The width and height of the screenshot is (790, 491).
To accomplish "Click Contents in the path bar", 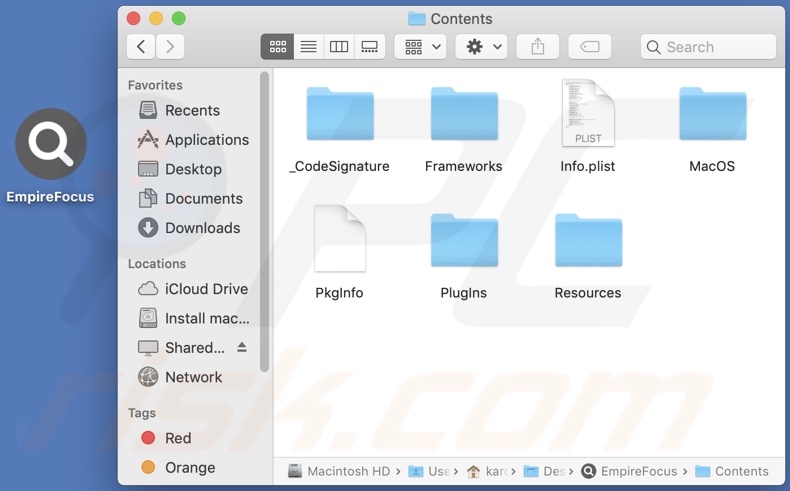I will [732, 471].
